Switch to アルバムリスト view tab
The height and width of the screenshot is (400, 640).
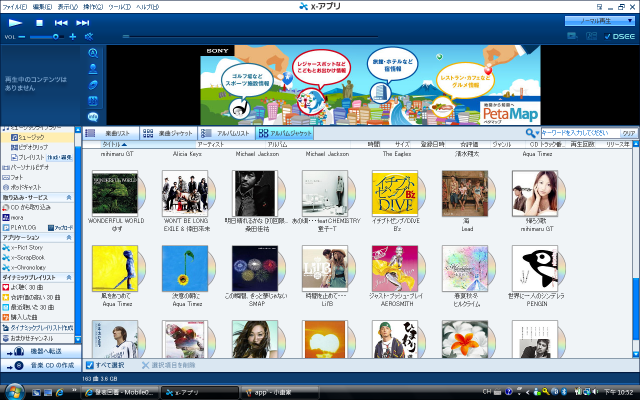227,133
